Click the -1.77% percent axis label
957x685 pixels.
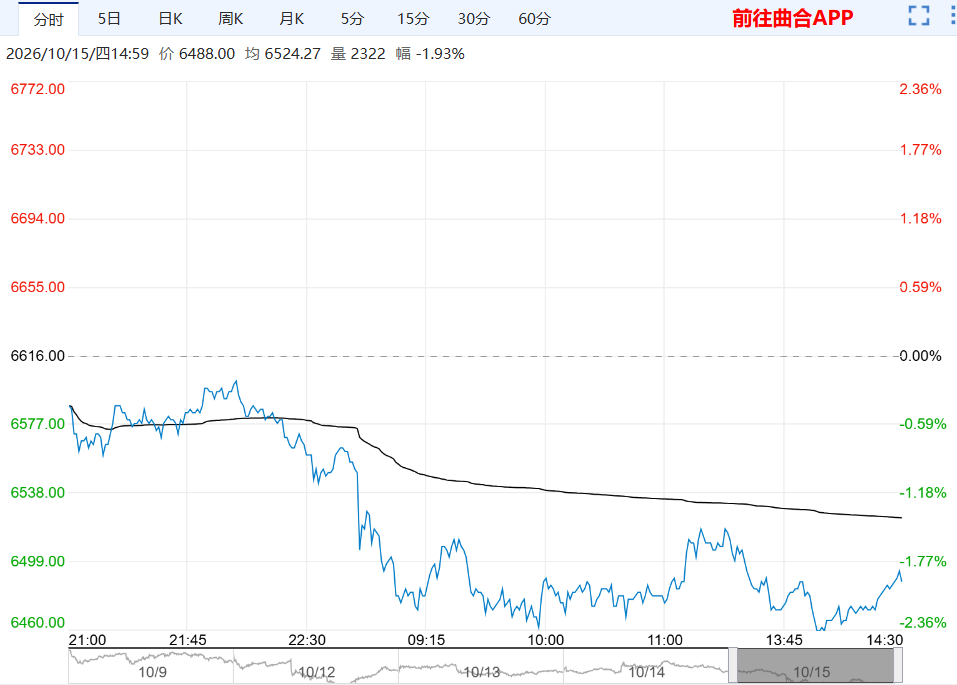(923, 561)
